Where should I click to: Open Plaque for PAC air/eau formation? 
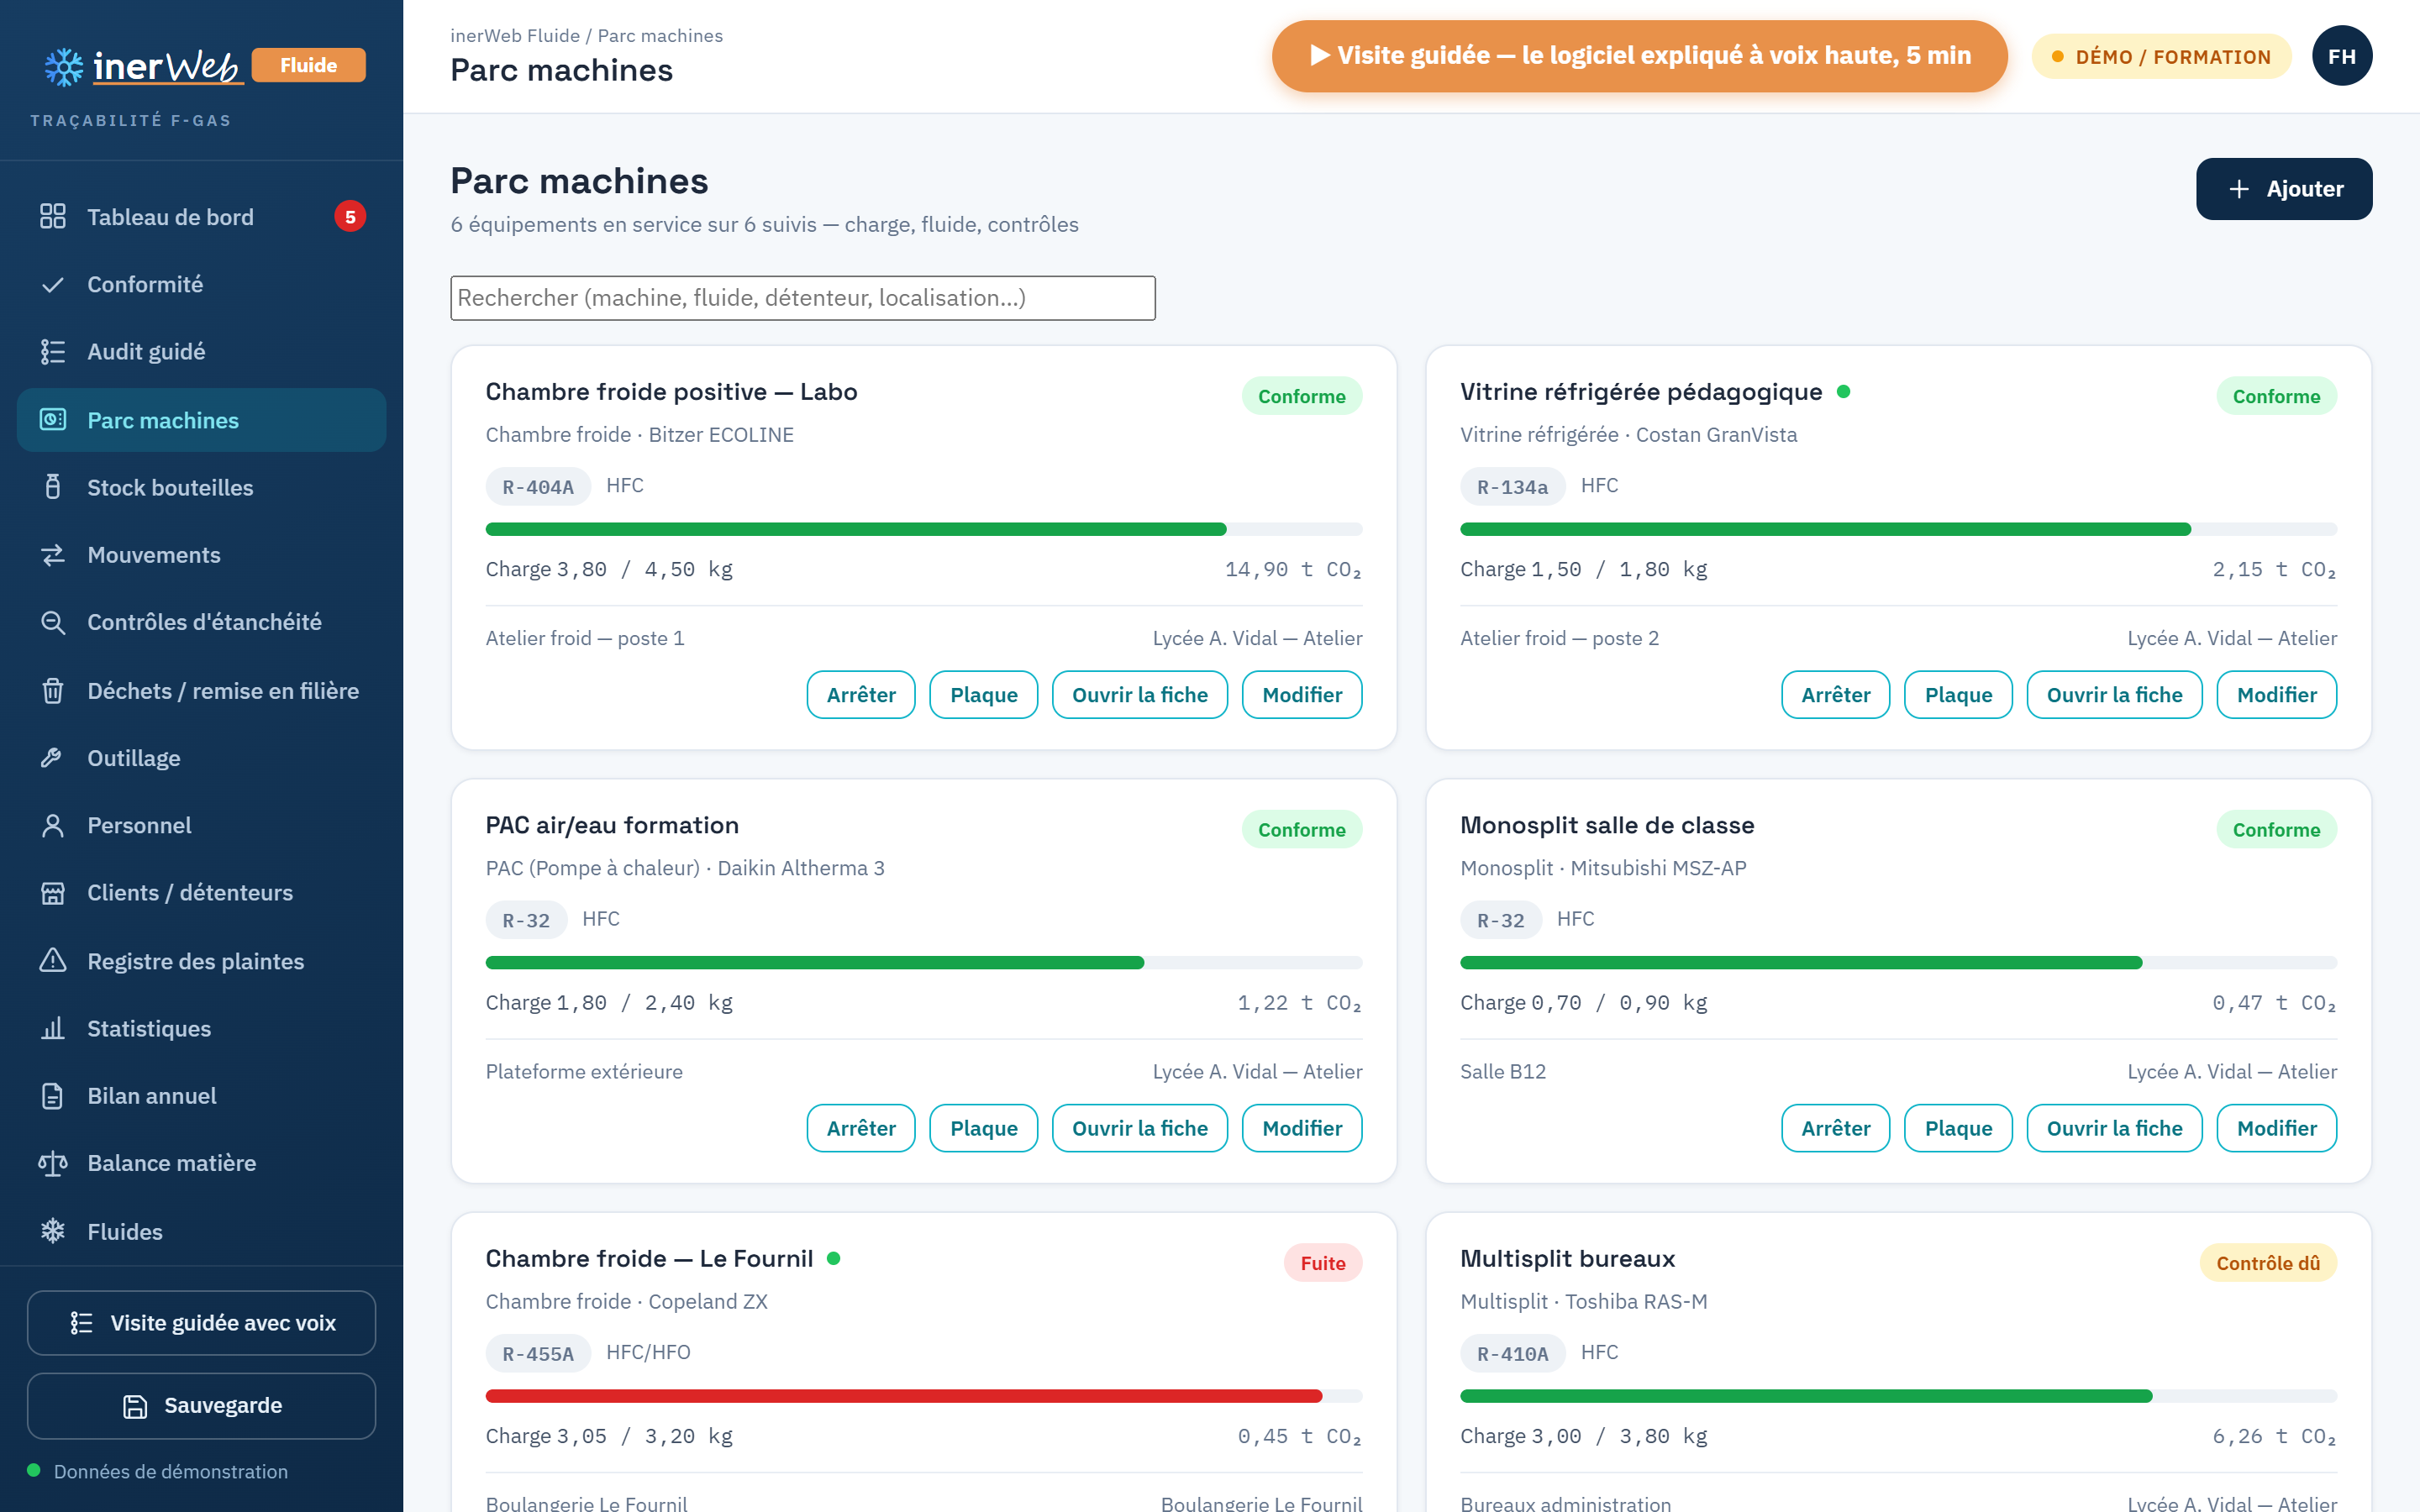[984, 1128]
